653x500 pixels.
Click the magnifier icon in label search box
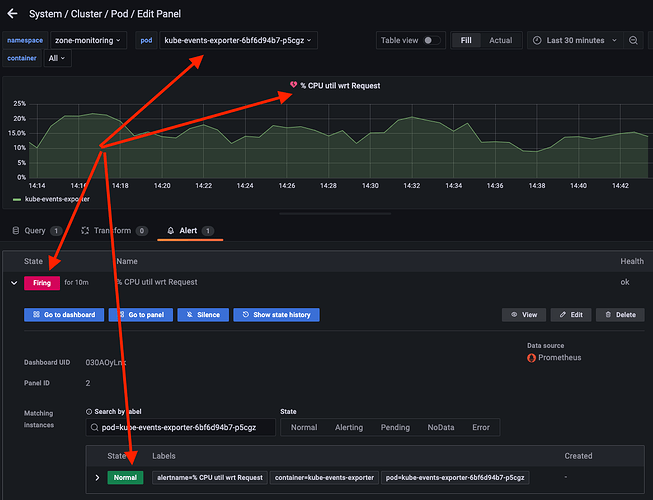tap(95, 428)
